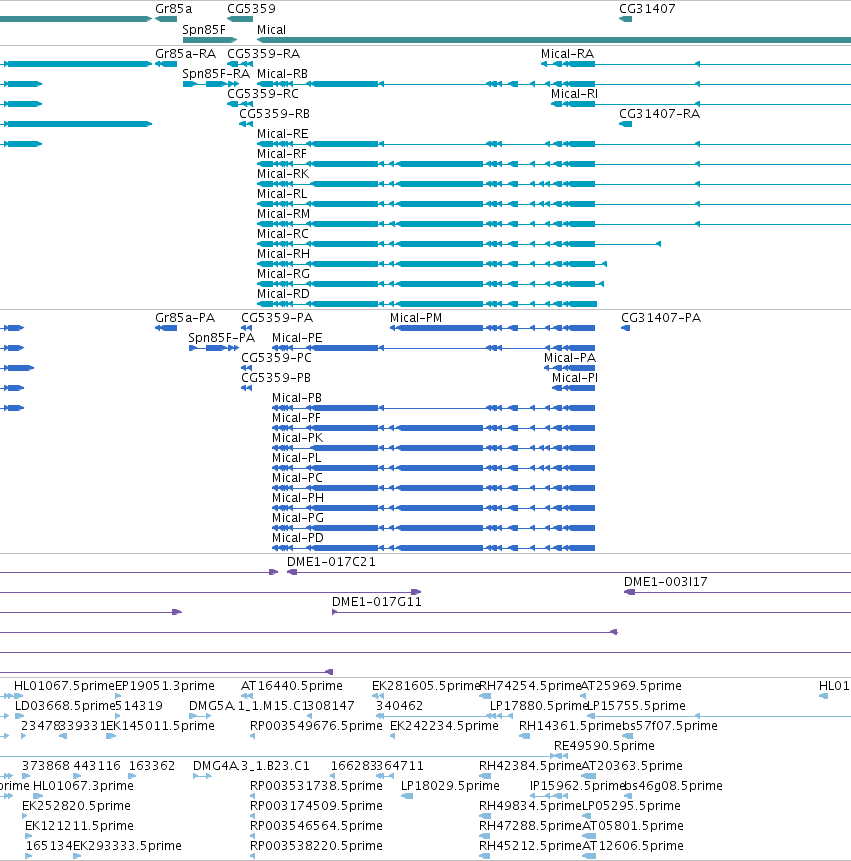Click the DME1-017G11 clone label
The width and height of the screenshot is (851, 861).
(x=377, y=602)
